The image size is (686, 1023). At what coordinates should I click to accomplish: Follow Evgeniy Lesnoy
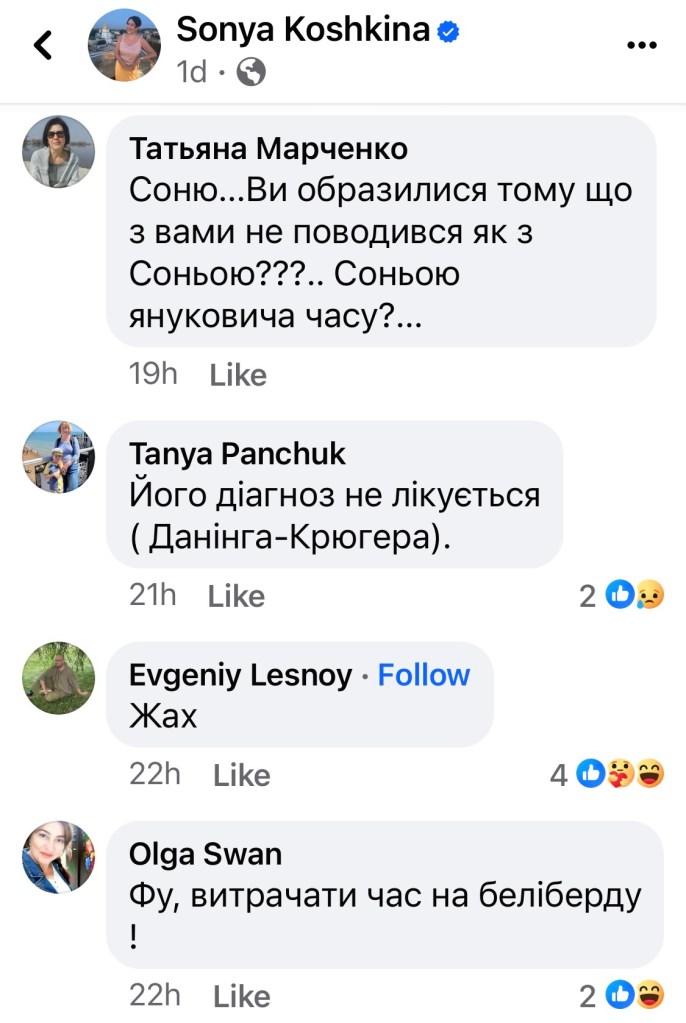[x=424, y=675]
